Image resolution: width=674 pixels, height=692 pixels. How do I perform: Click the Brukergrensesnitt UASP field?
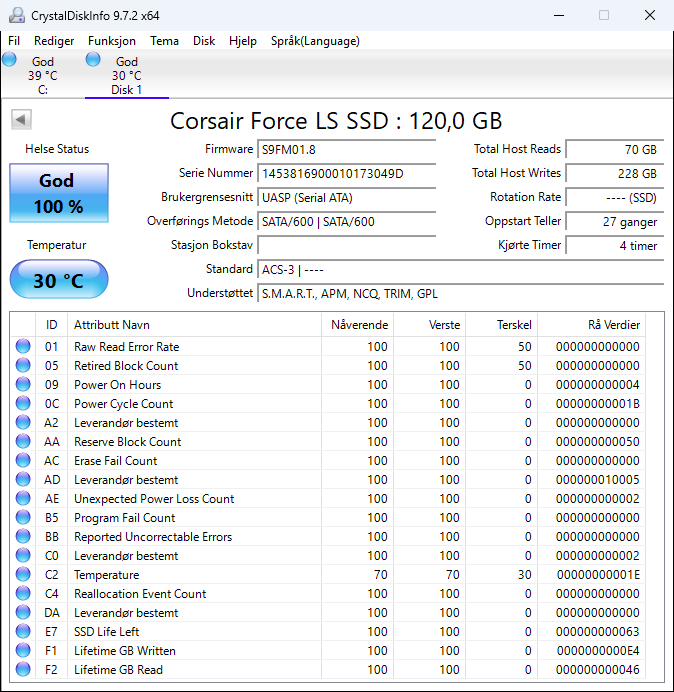point(346,197)
